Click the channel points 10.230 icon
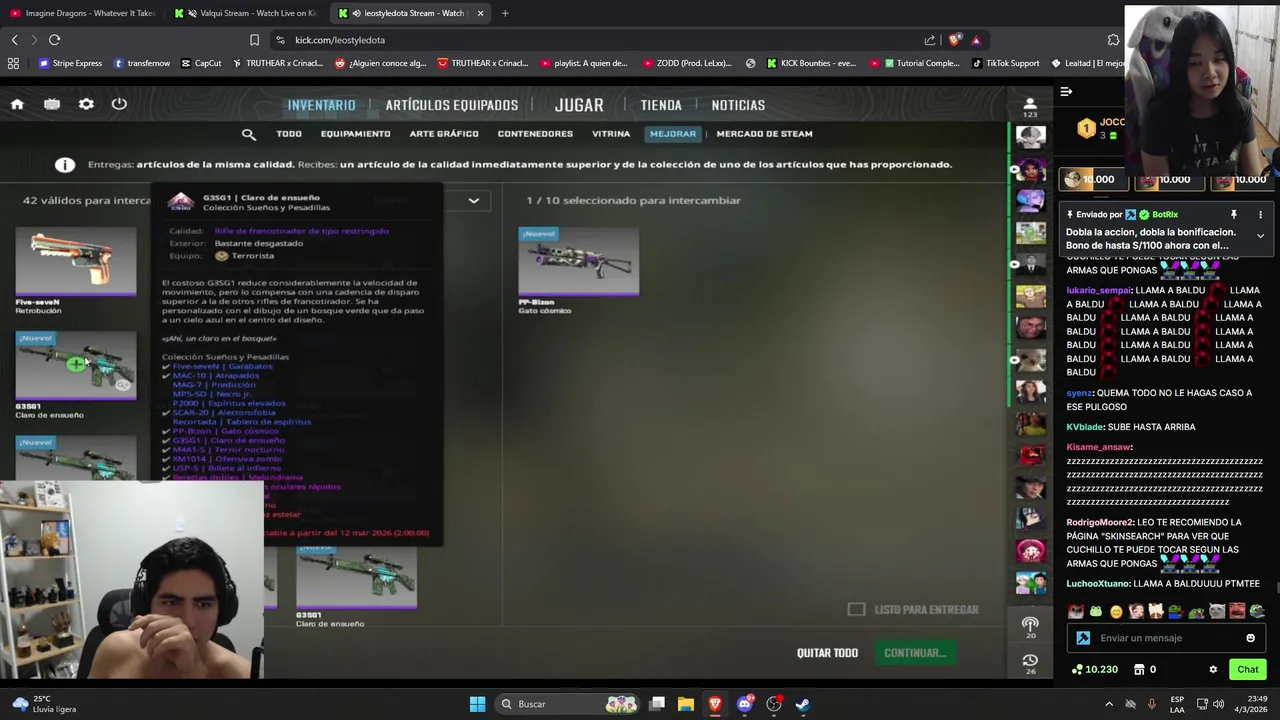 point(1094,670)
